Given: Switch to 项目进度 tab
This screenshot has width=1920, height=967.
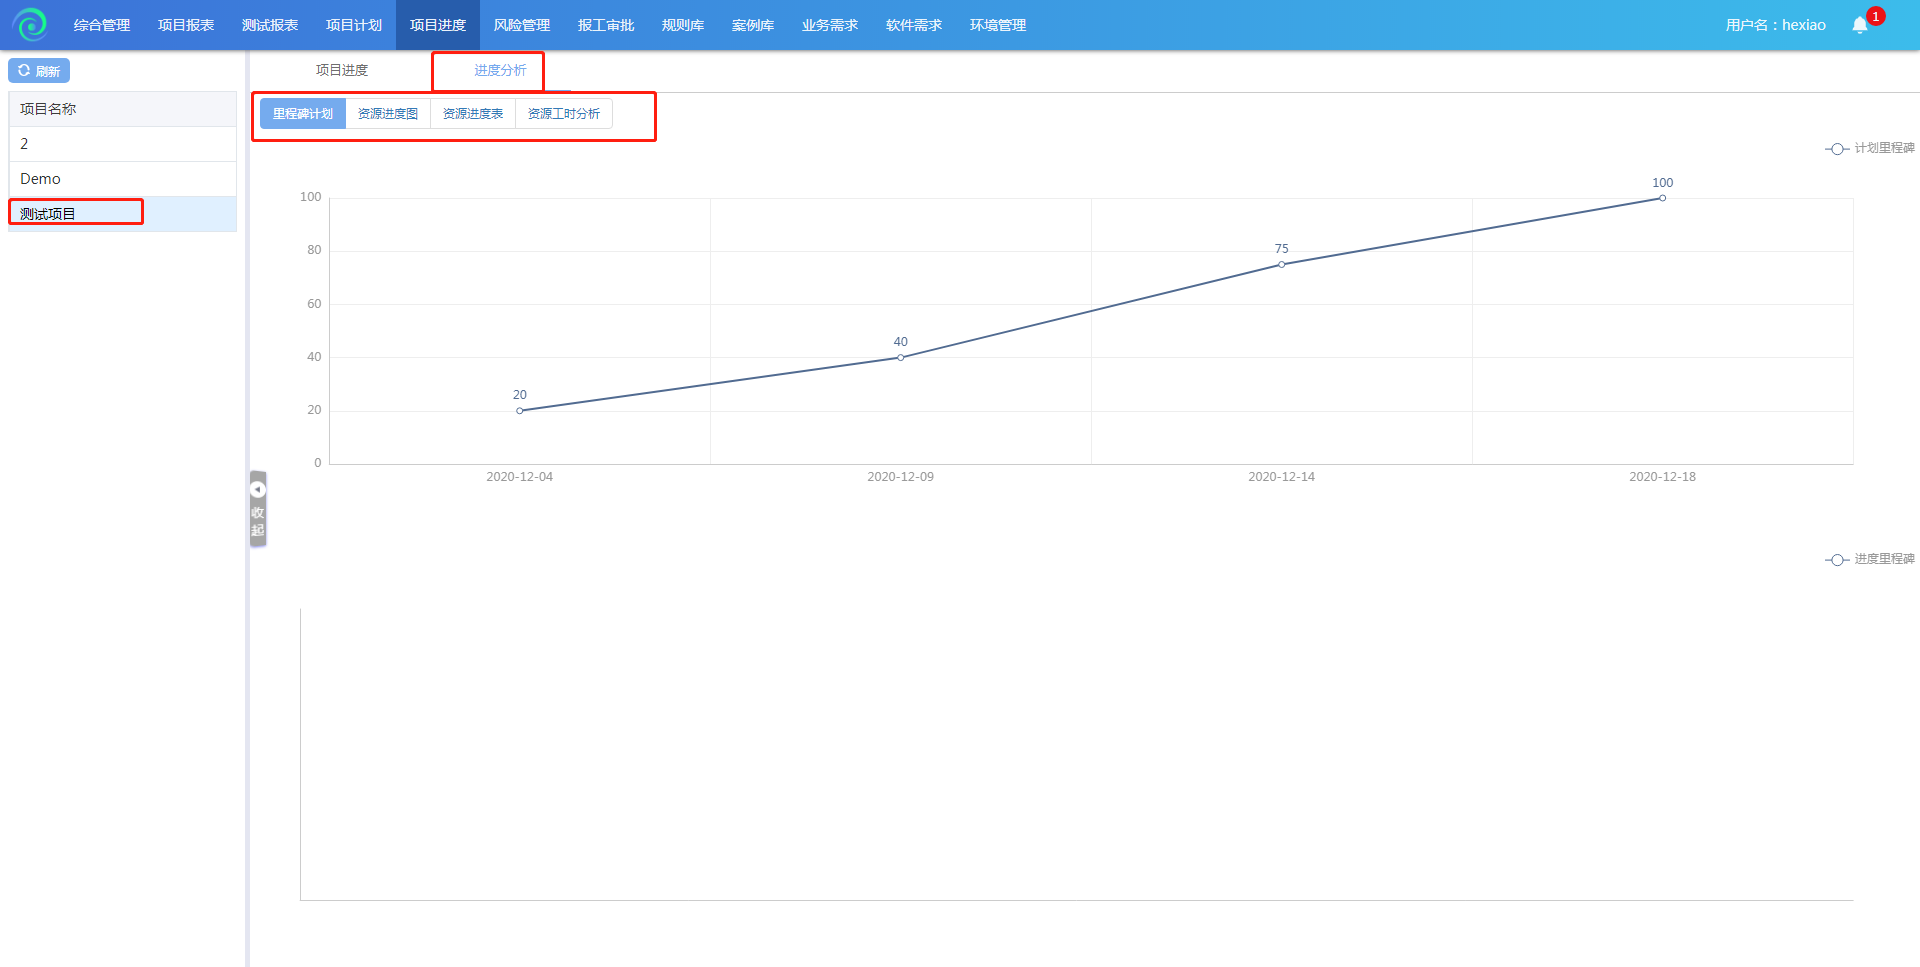Looking at the screenshot, I should click(x=342, y=70).
